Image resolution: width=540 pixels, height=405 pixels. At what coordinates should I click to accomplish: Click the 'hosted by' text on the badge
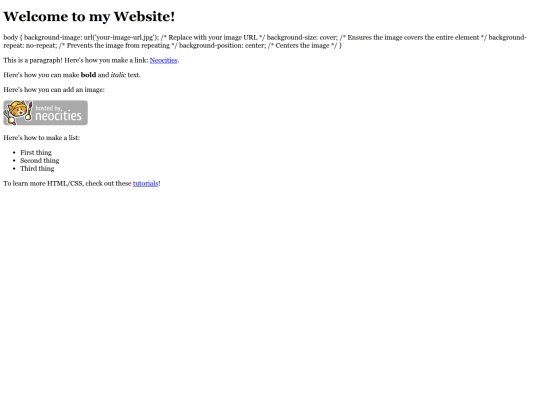[48, 108]
